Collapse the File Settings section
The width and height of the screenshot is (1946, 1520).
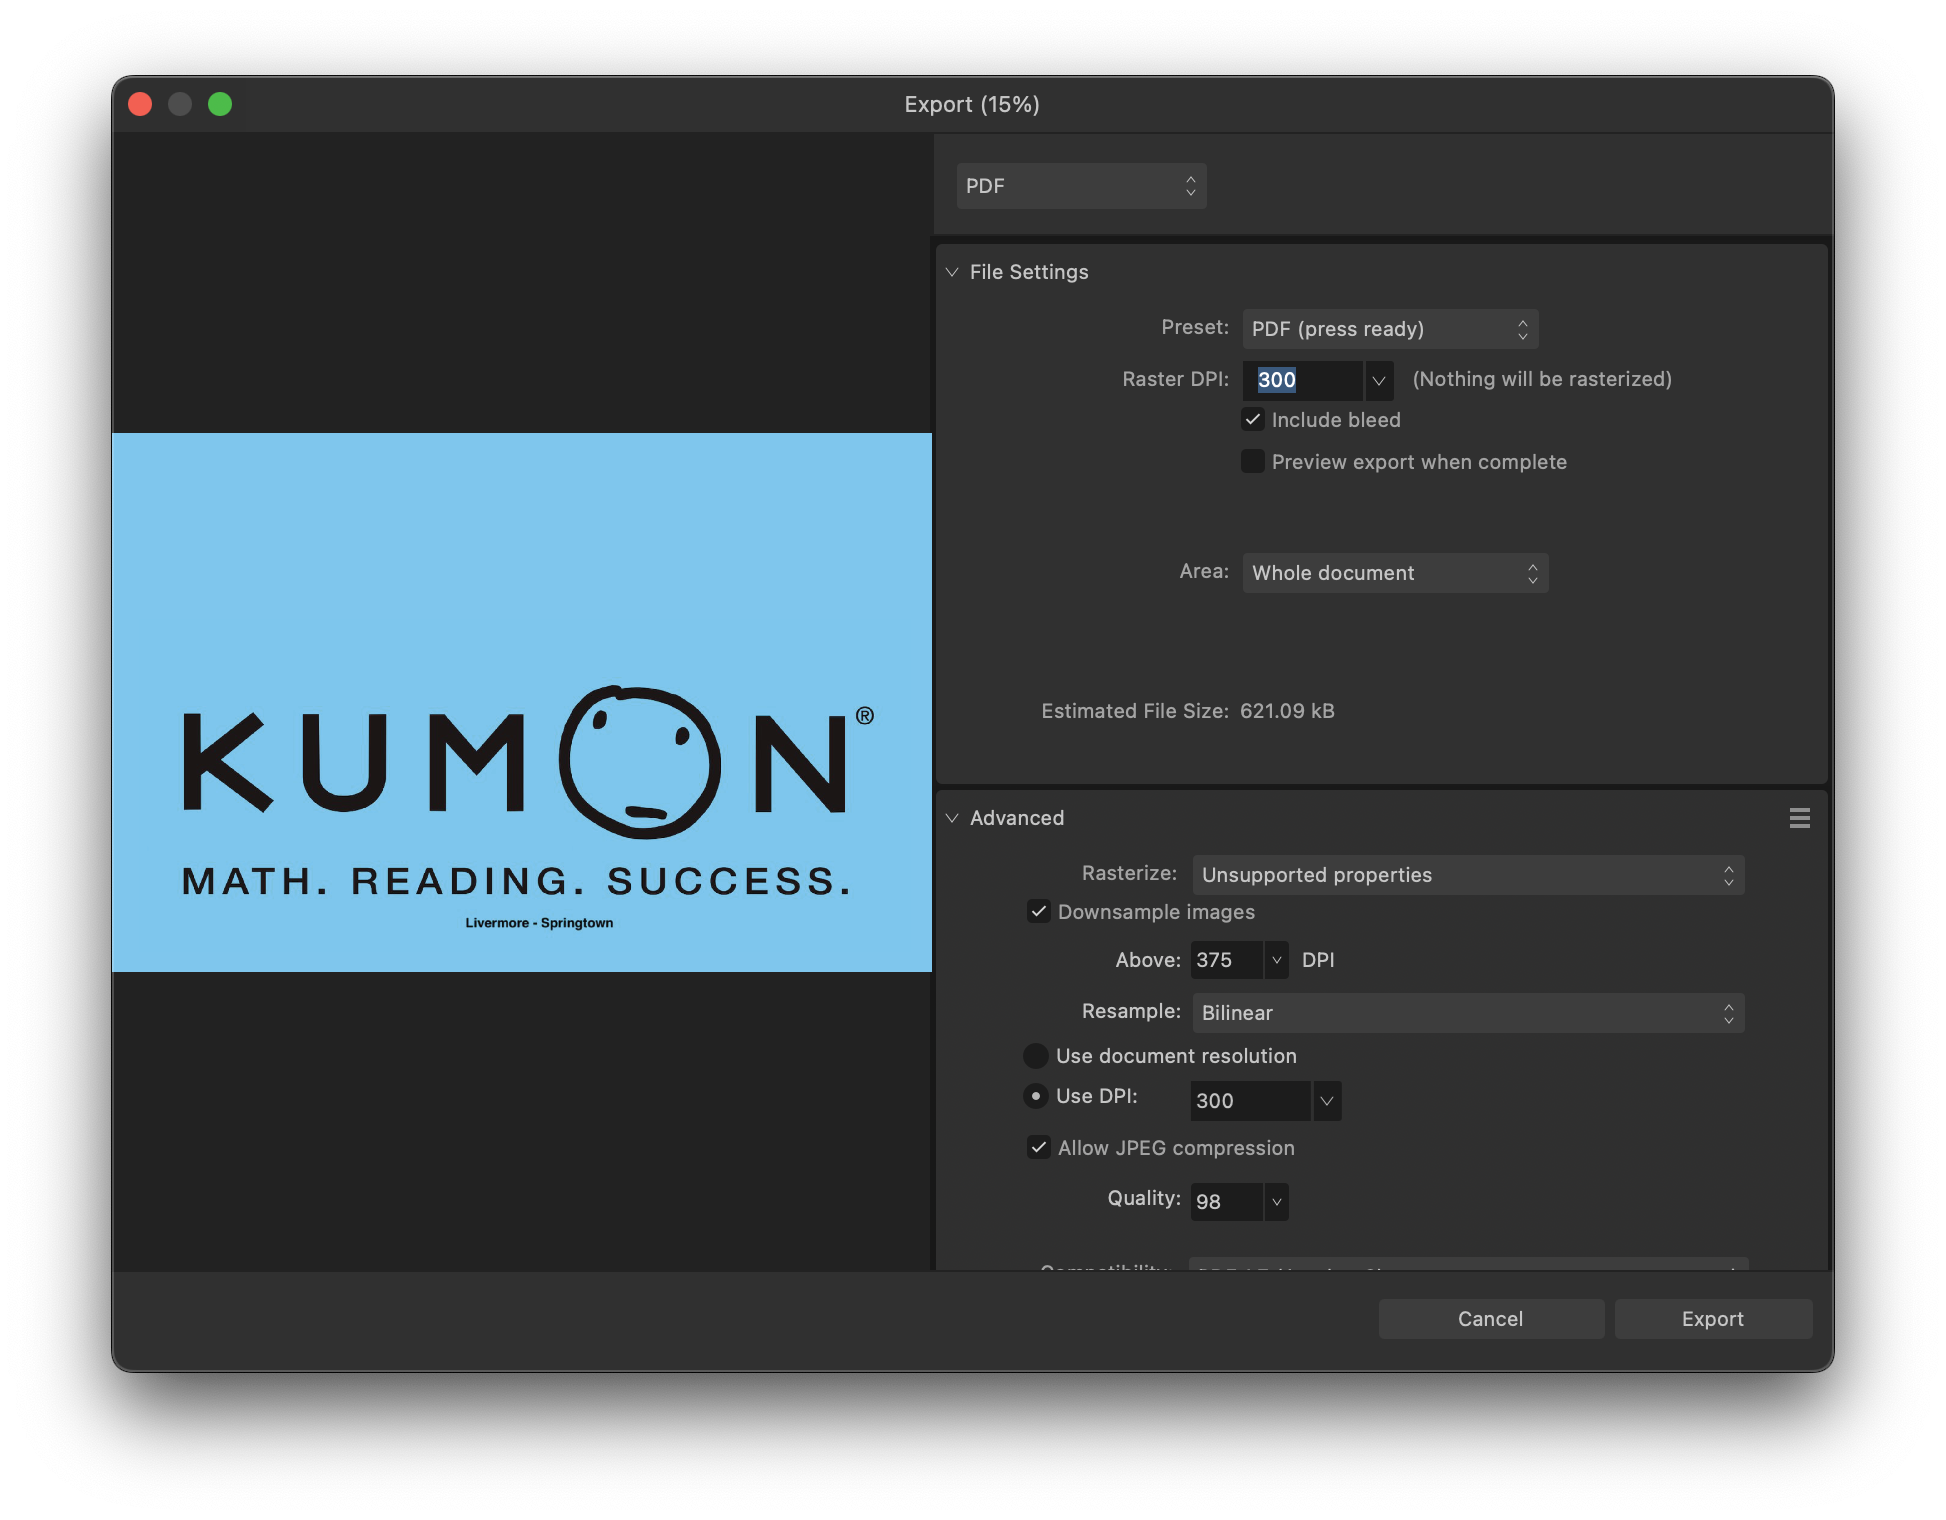(952, 272)
